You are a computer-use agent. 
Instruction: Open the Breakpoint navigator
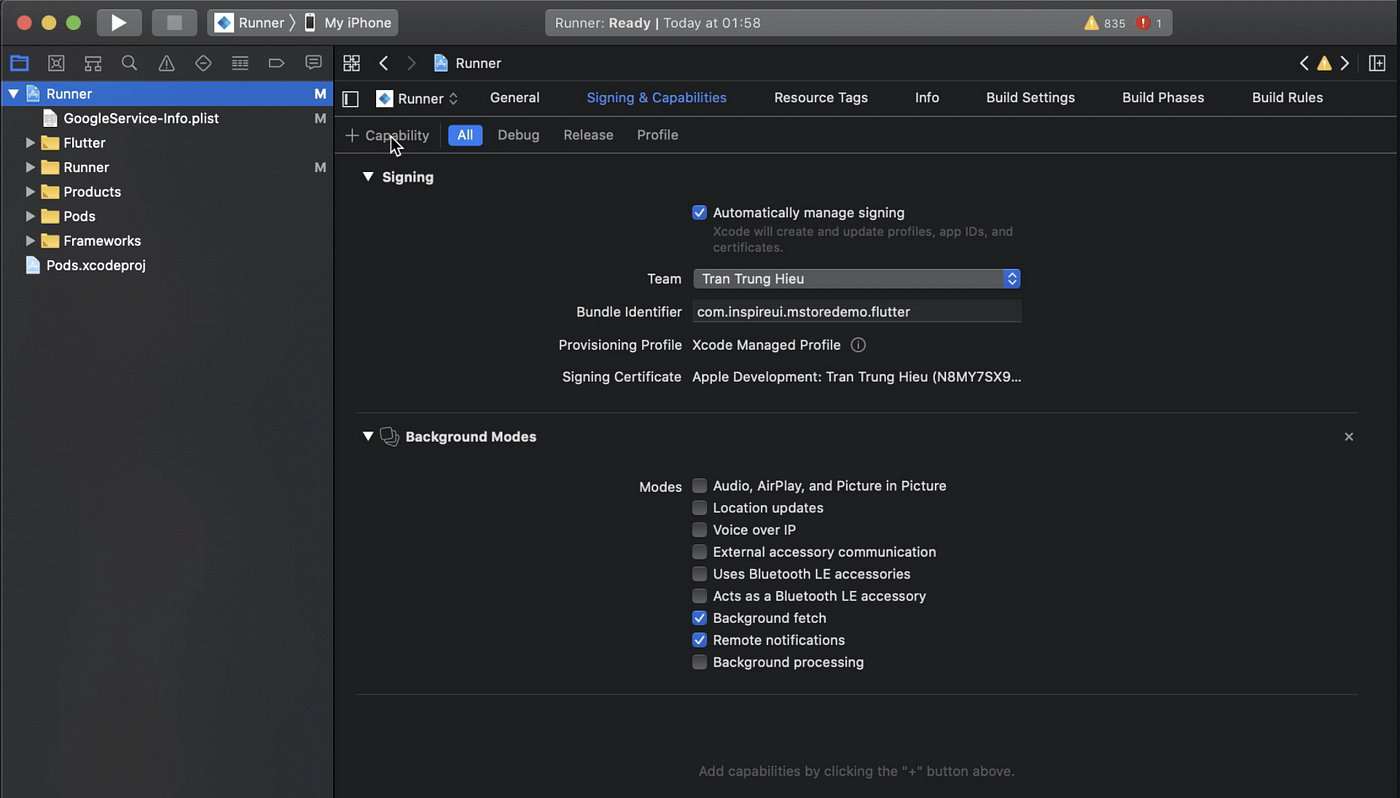tap(276, 63)
